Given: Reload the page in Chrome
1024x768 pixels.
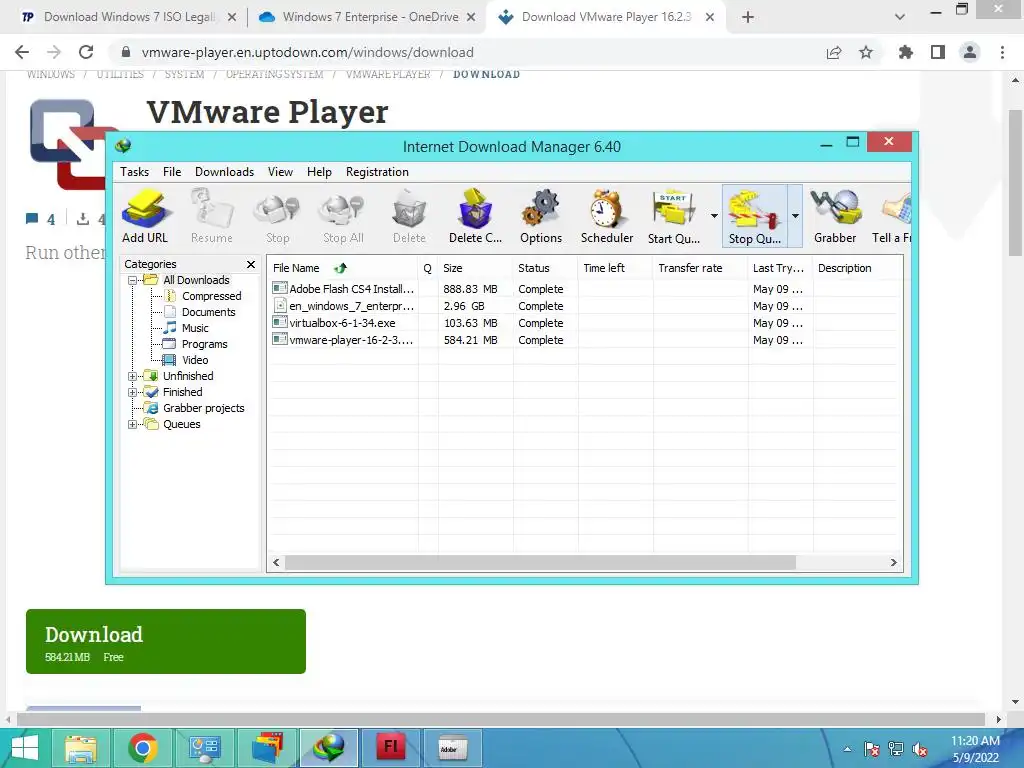Looking at the screenshot, I should coord(86,52).
